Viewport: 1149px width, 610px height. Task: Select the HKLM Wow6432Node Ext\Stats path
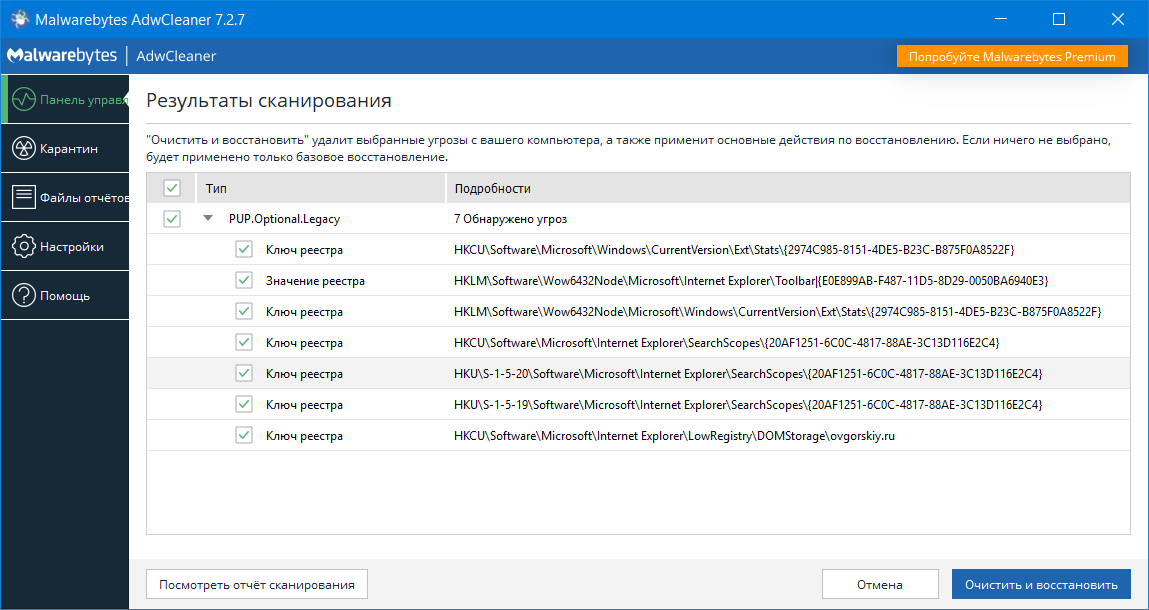pyautogui.click(x=777, y=312)
